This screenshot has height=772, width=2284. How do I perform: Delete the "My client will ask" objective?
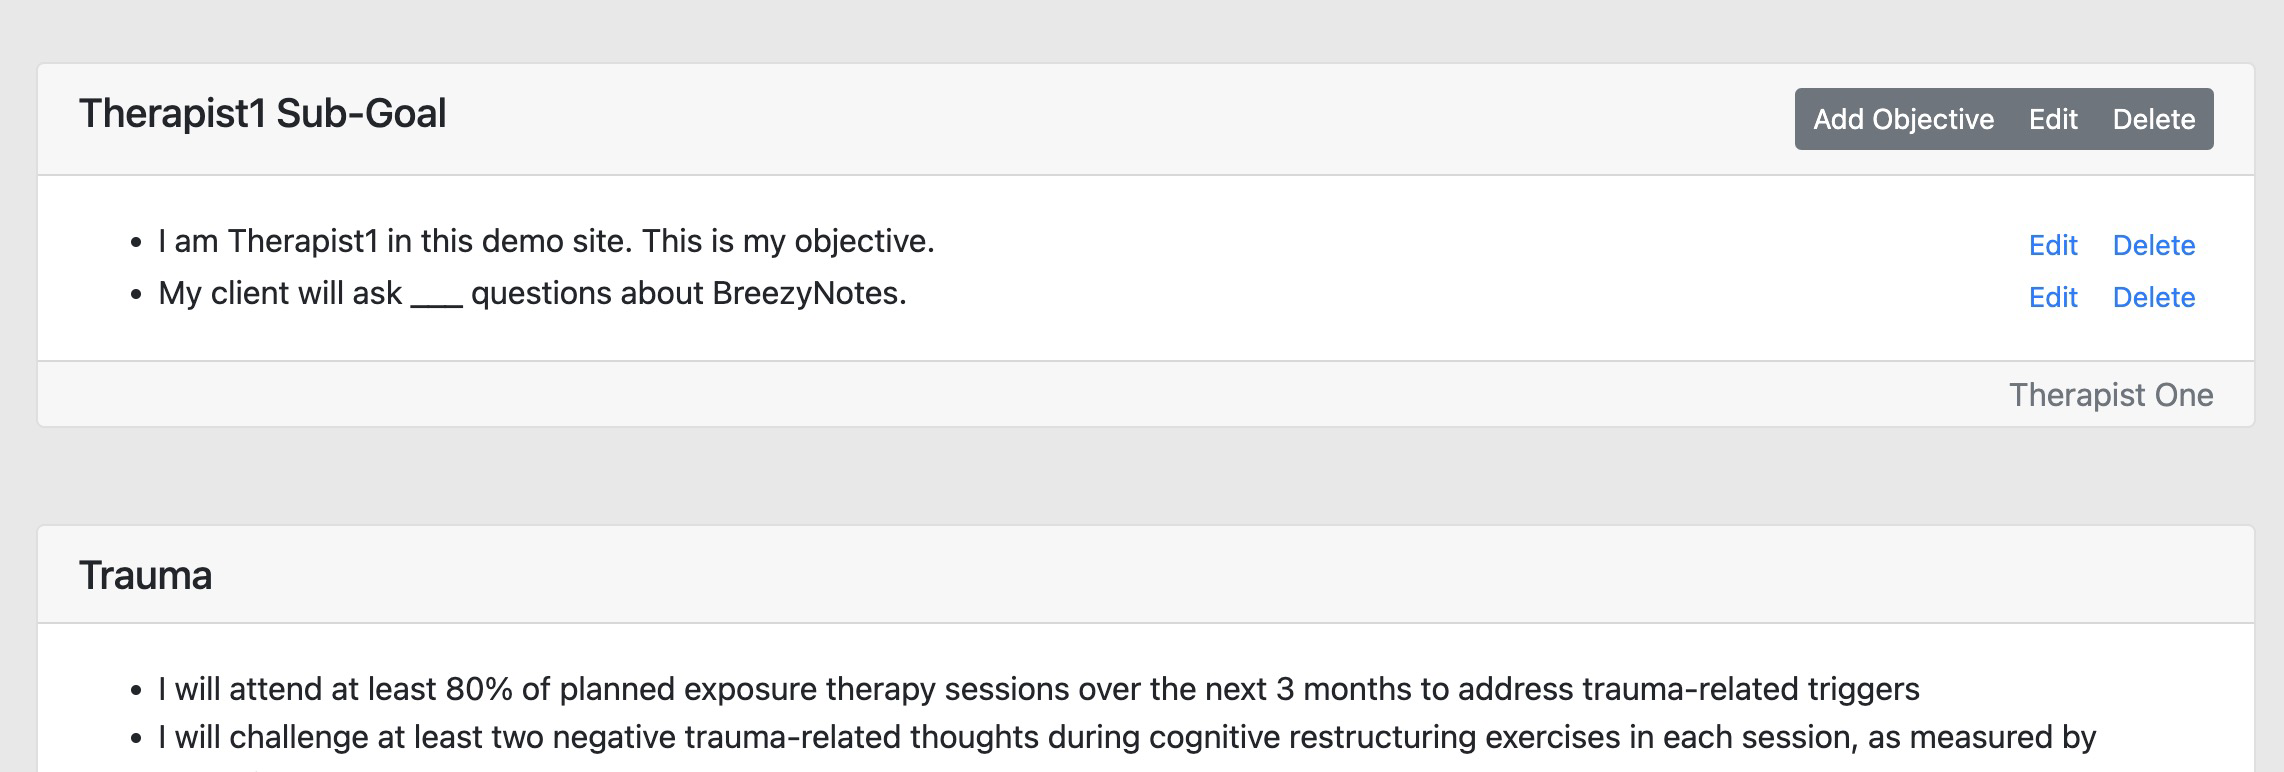pos(2153,297)
